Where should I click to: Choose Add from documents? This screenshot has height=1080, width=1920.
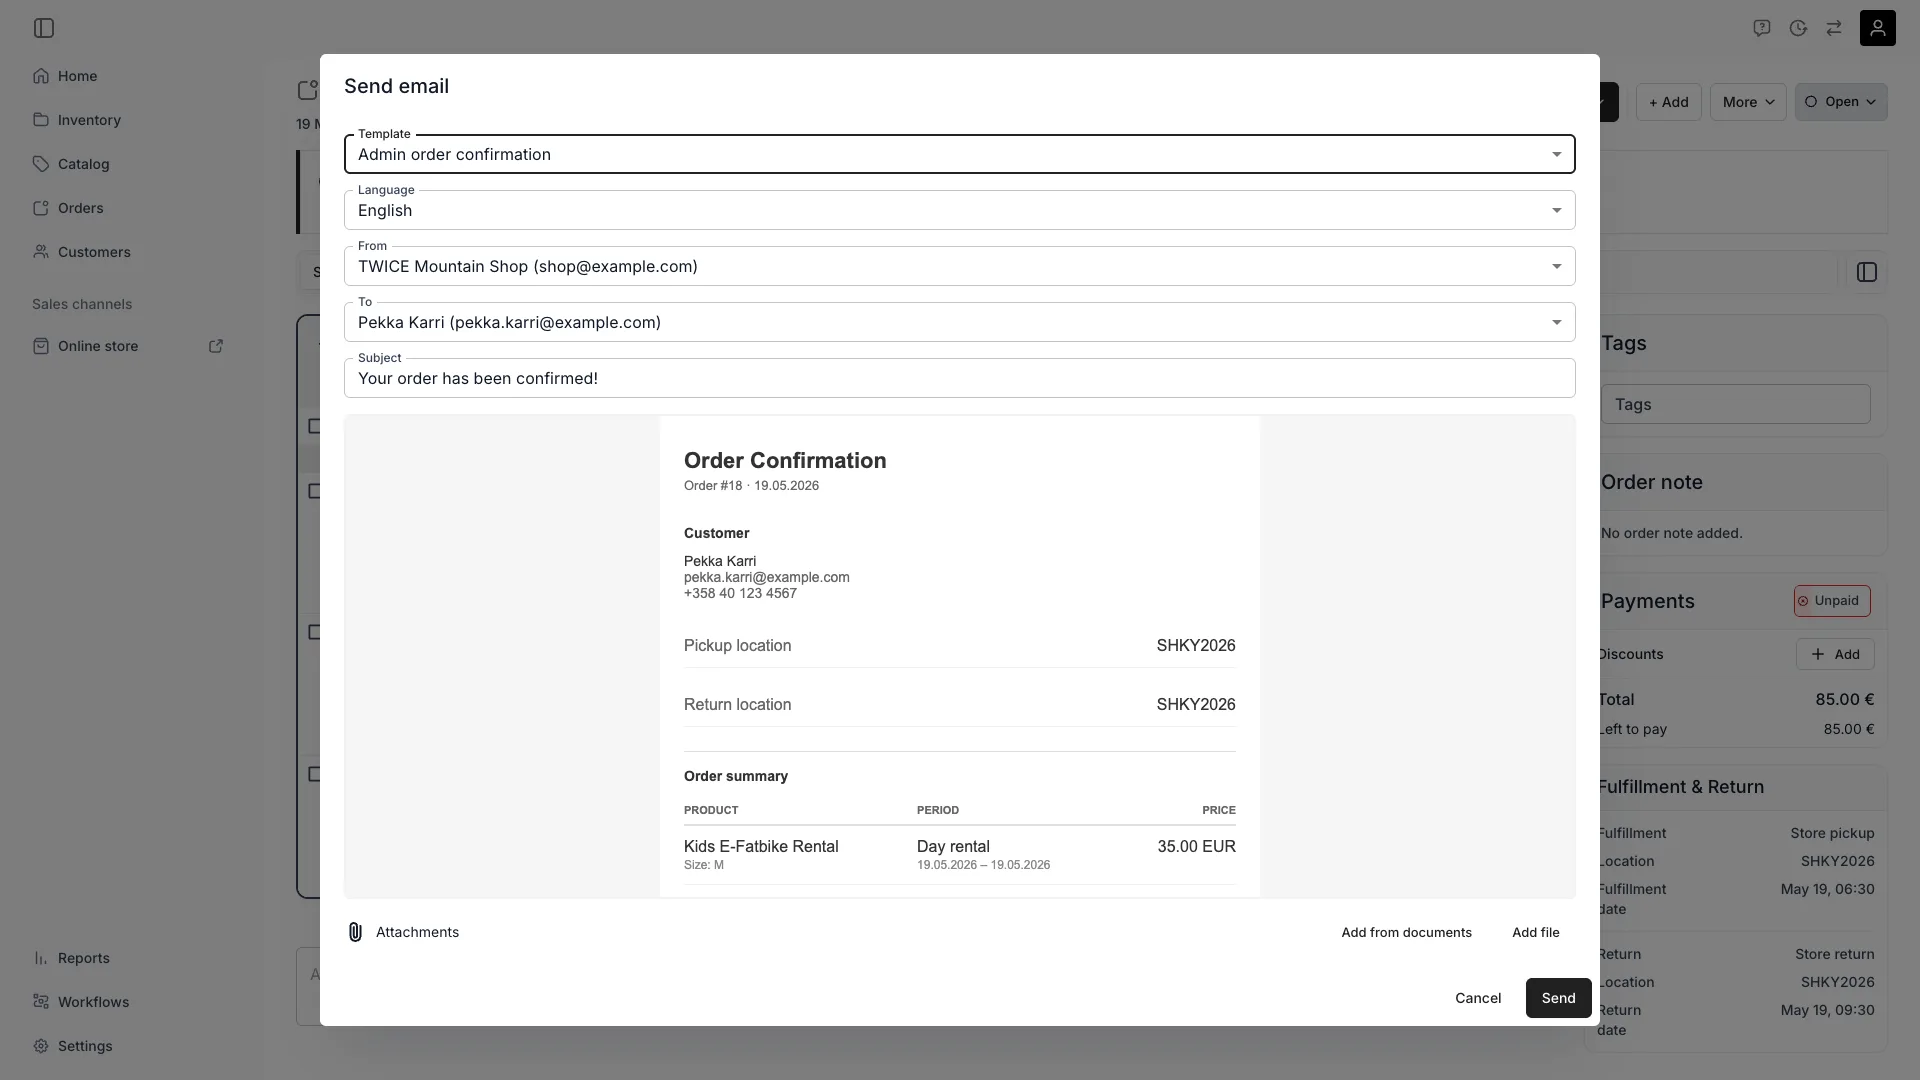pos(1406,932)
